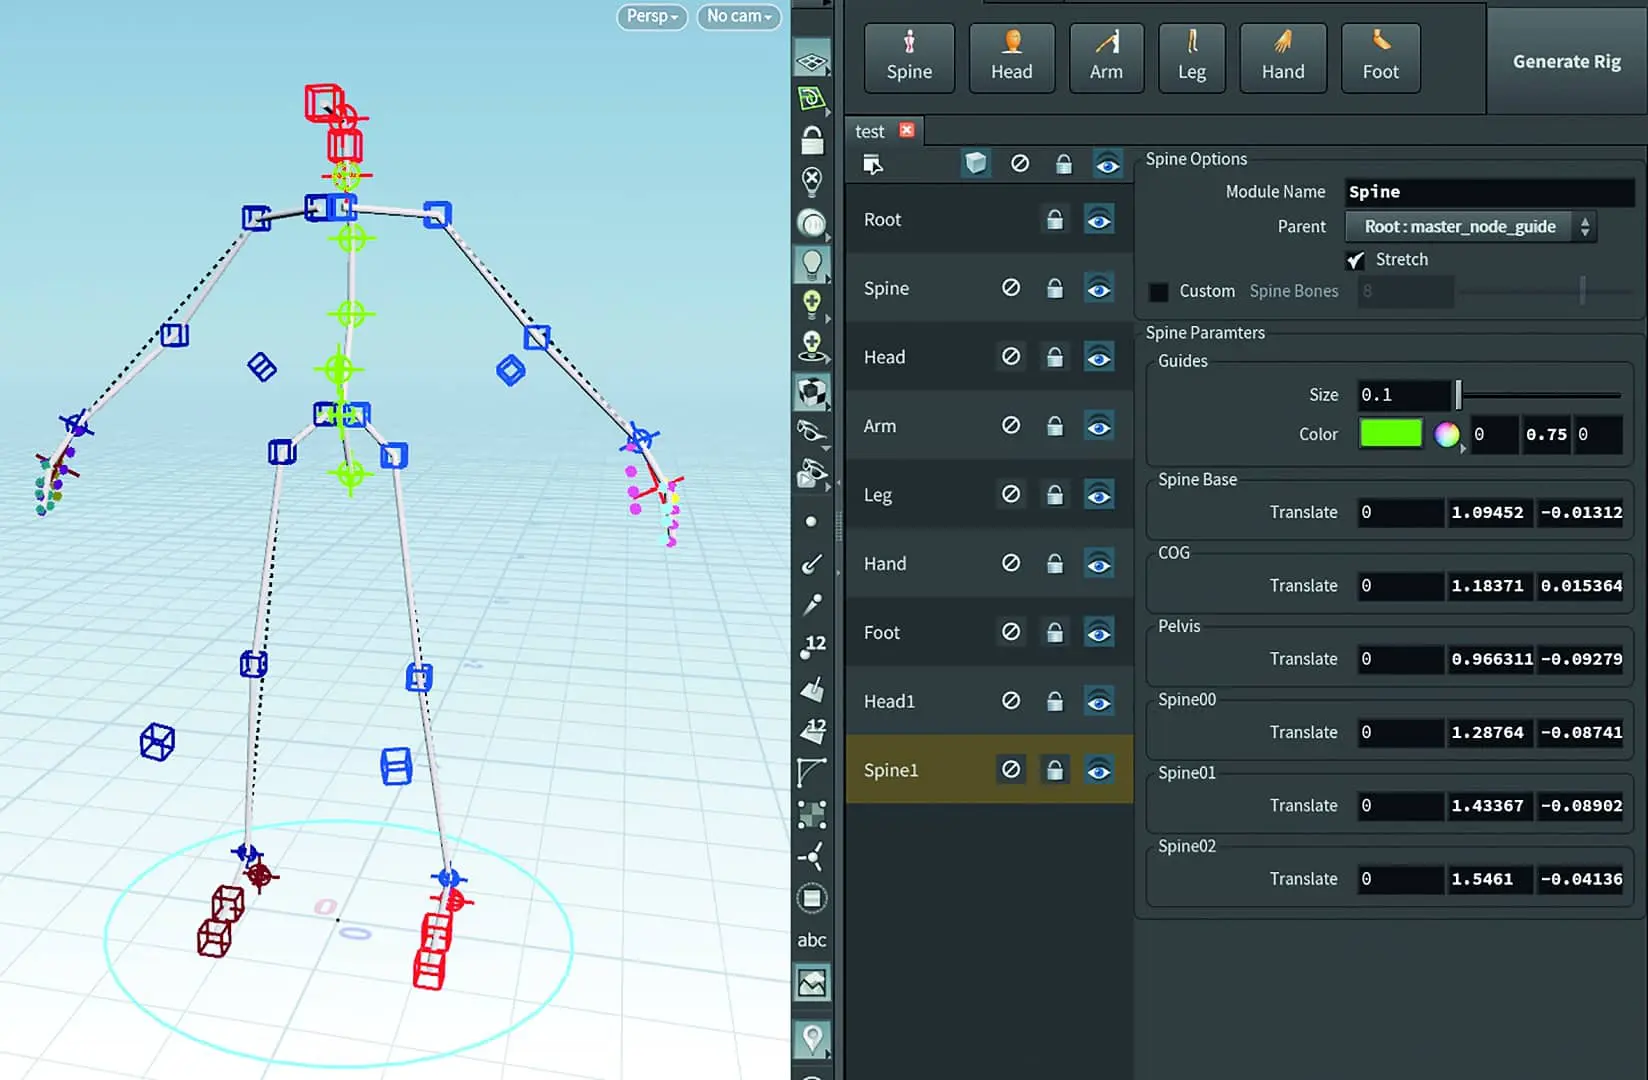This screenshot has height=1080, width=1648.
Task: Hide the Head module using eye icon
Action: (x=1098, y=358)
